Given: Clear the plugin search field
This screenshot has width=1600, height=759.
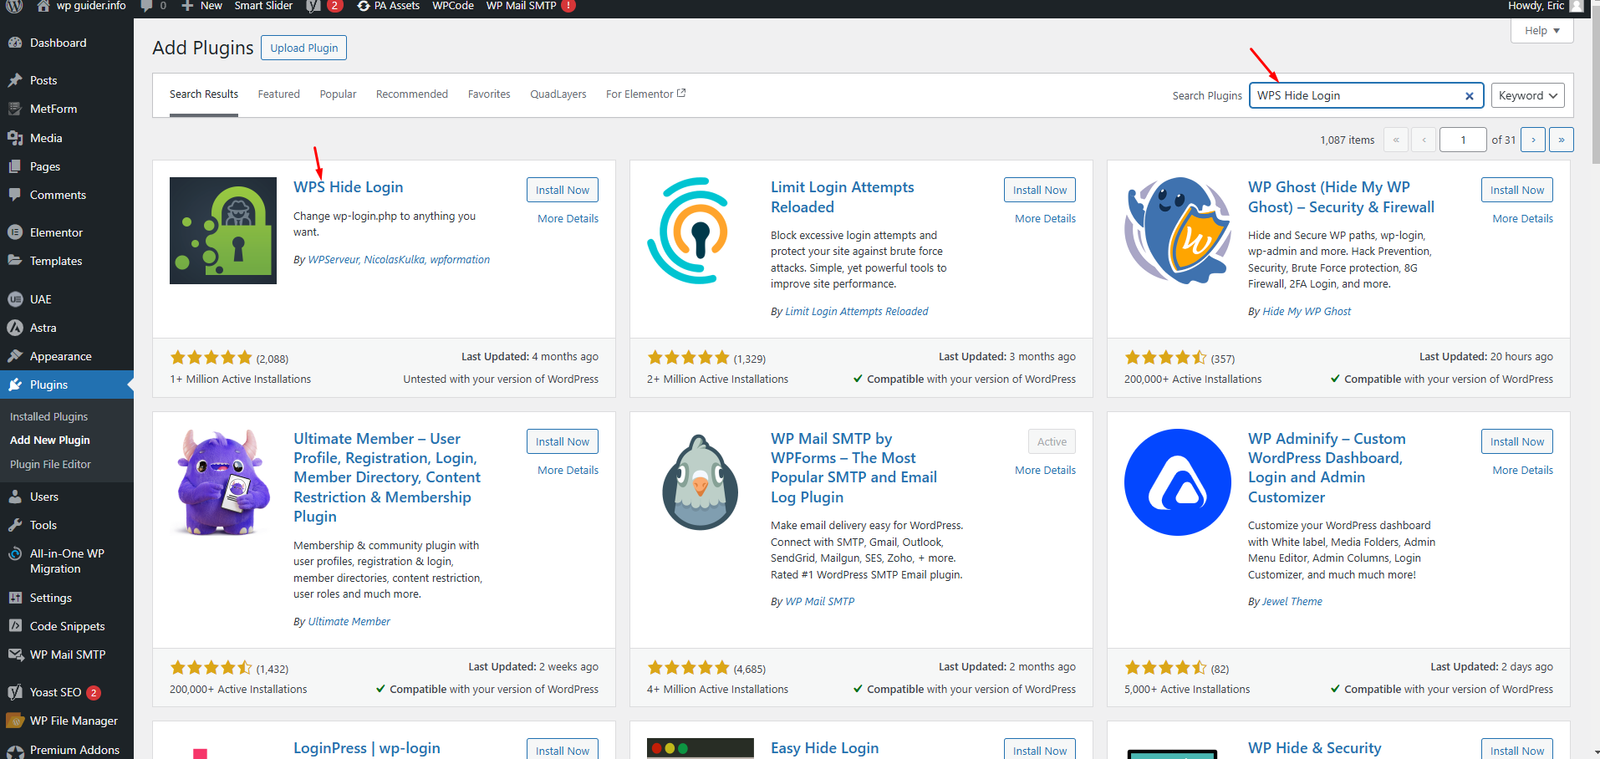Looking at the screenshot, I should [1469, 96].
